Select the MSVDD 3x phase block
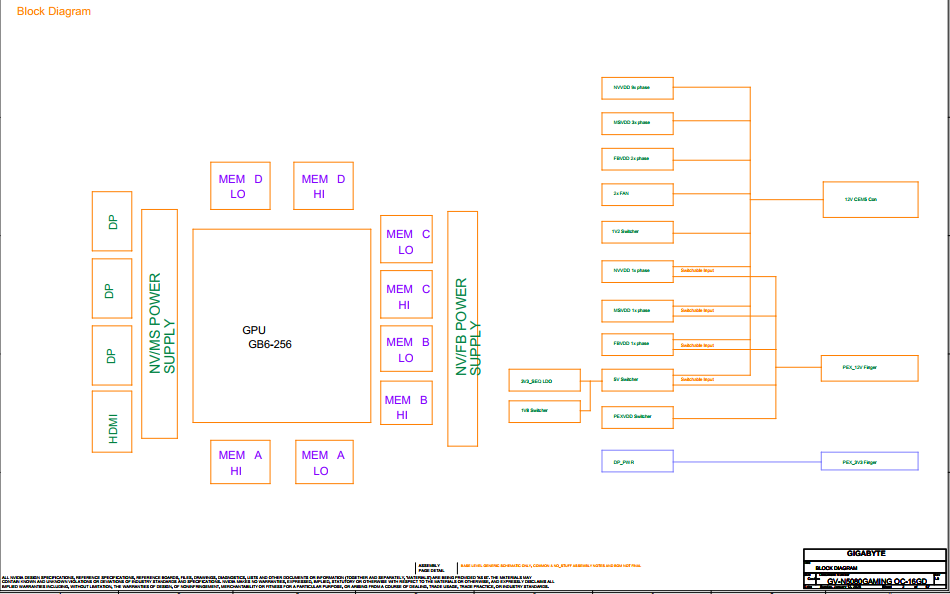The width and height of the screenshot is (950, 594). pos(637,123)
